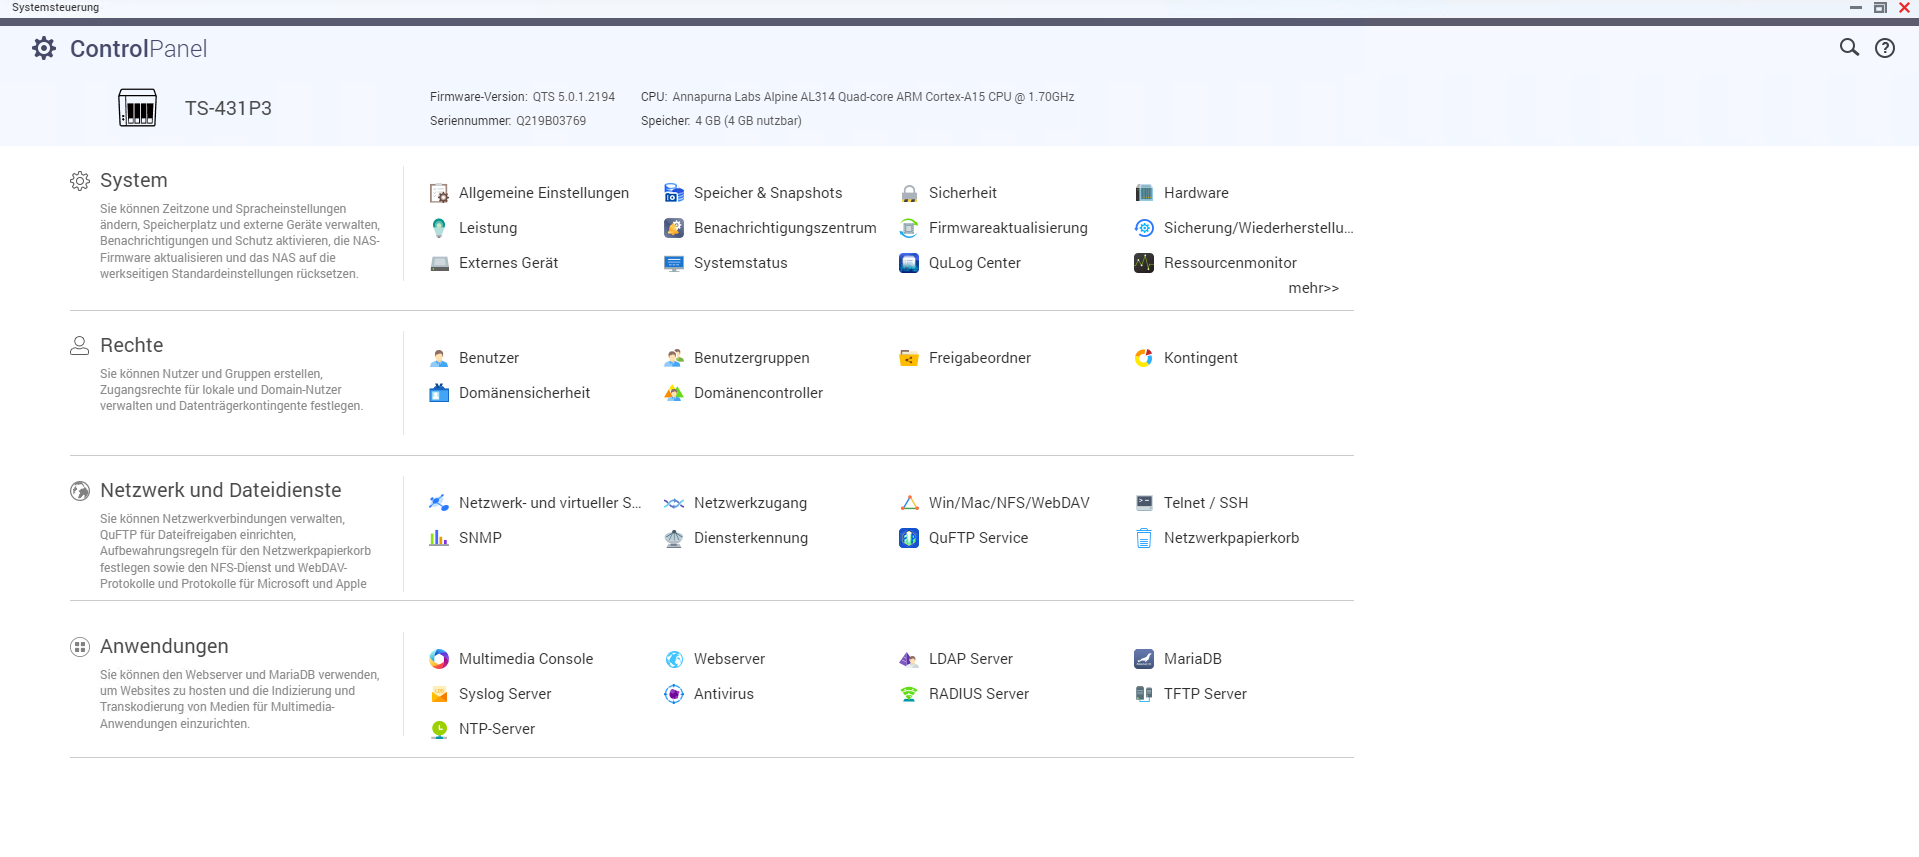Click the Hardware icon
Screen dimensions: 1919x857
tap(1144, 193)
